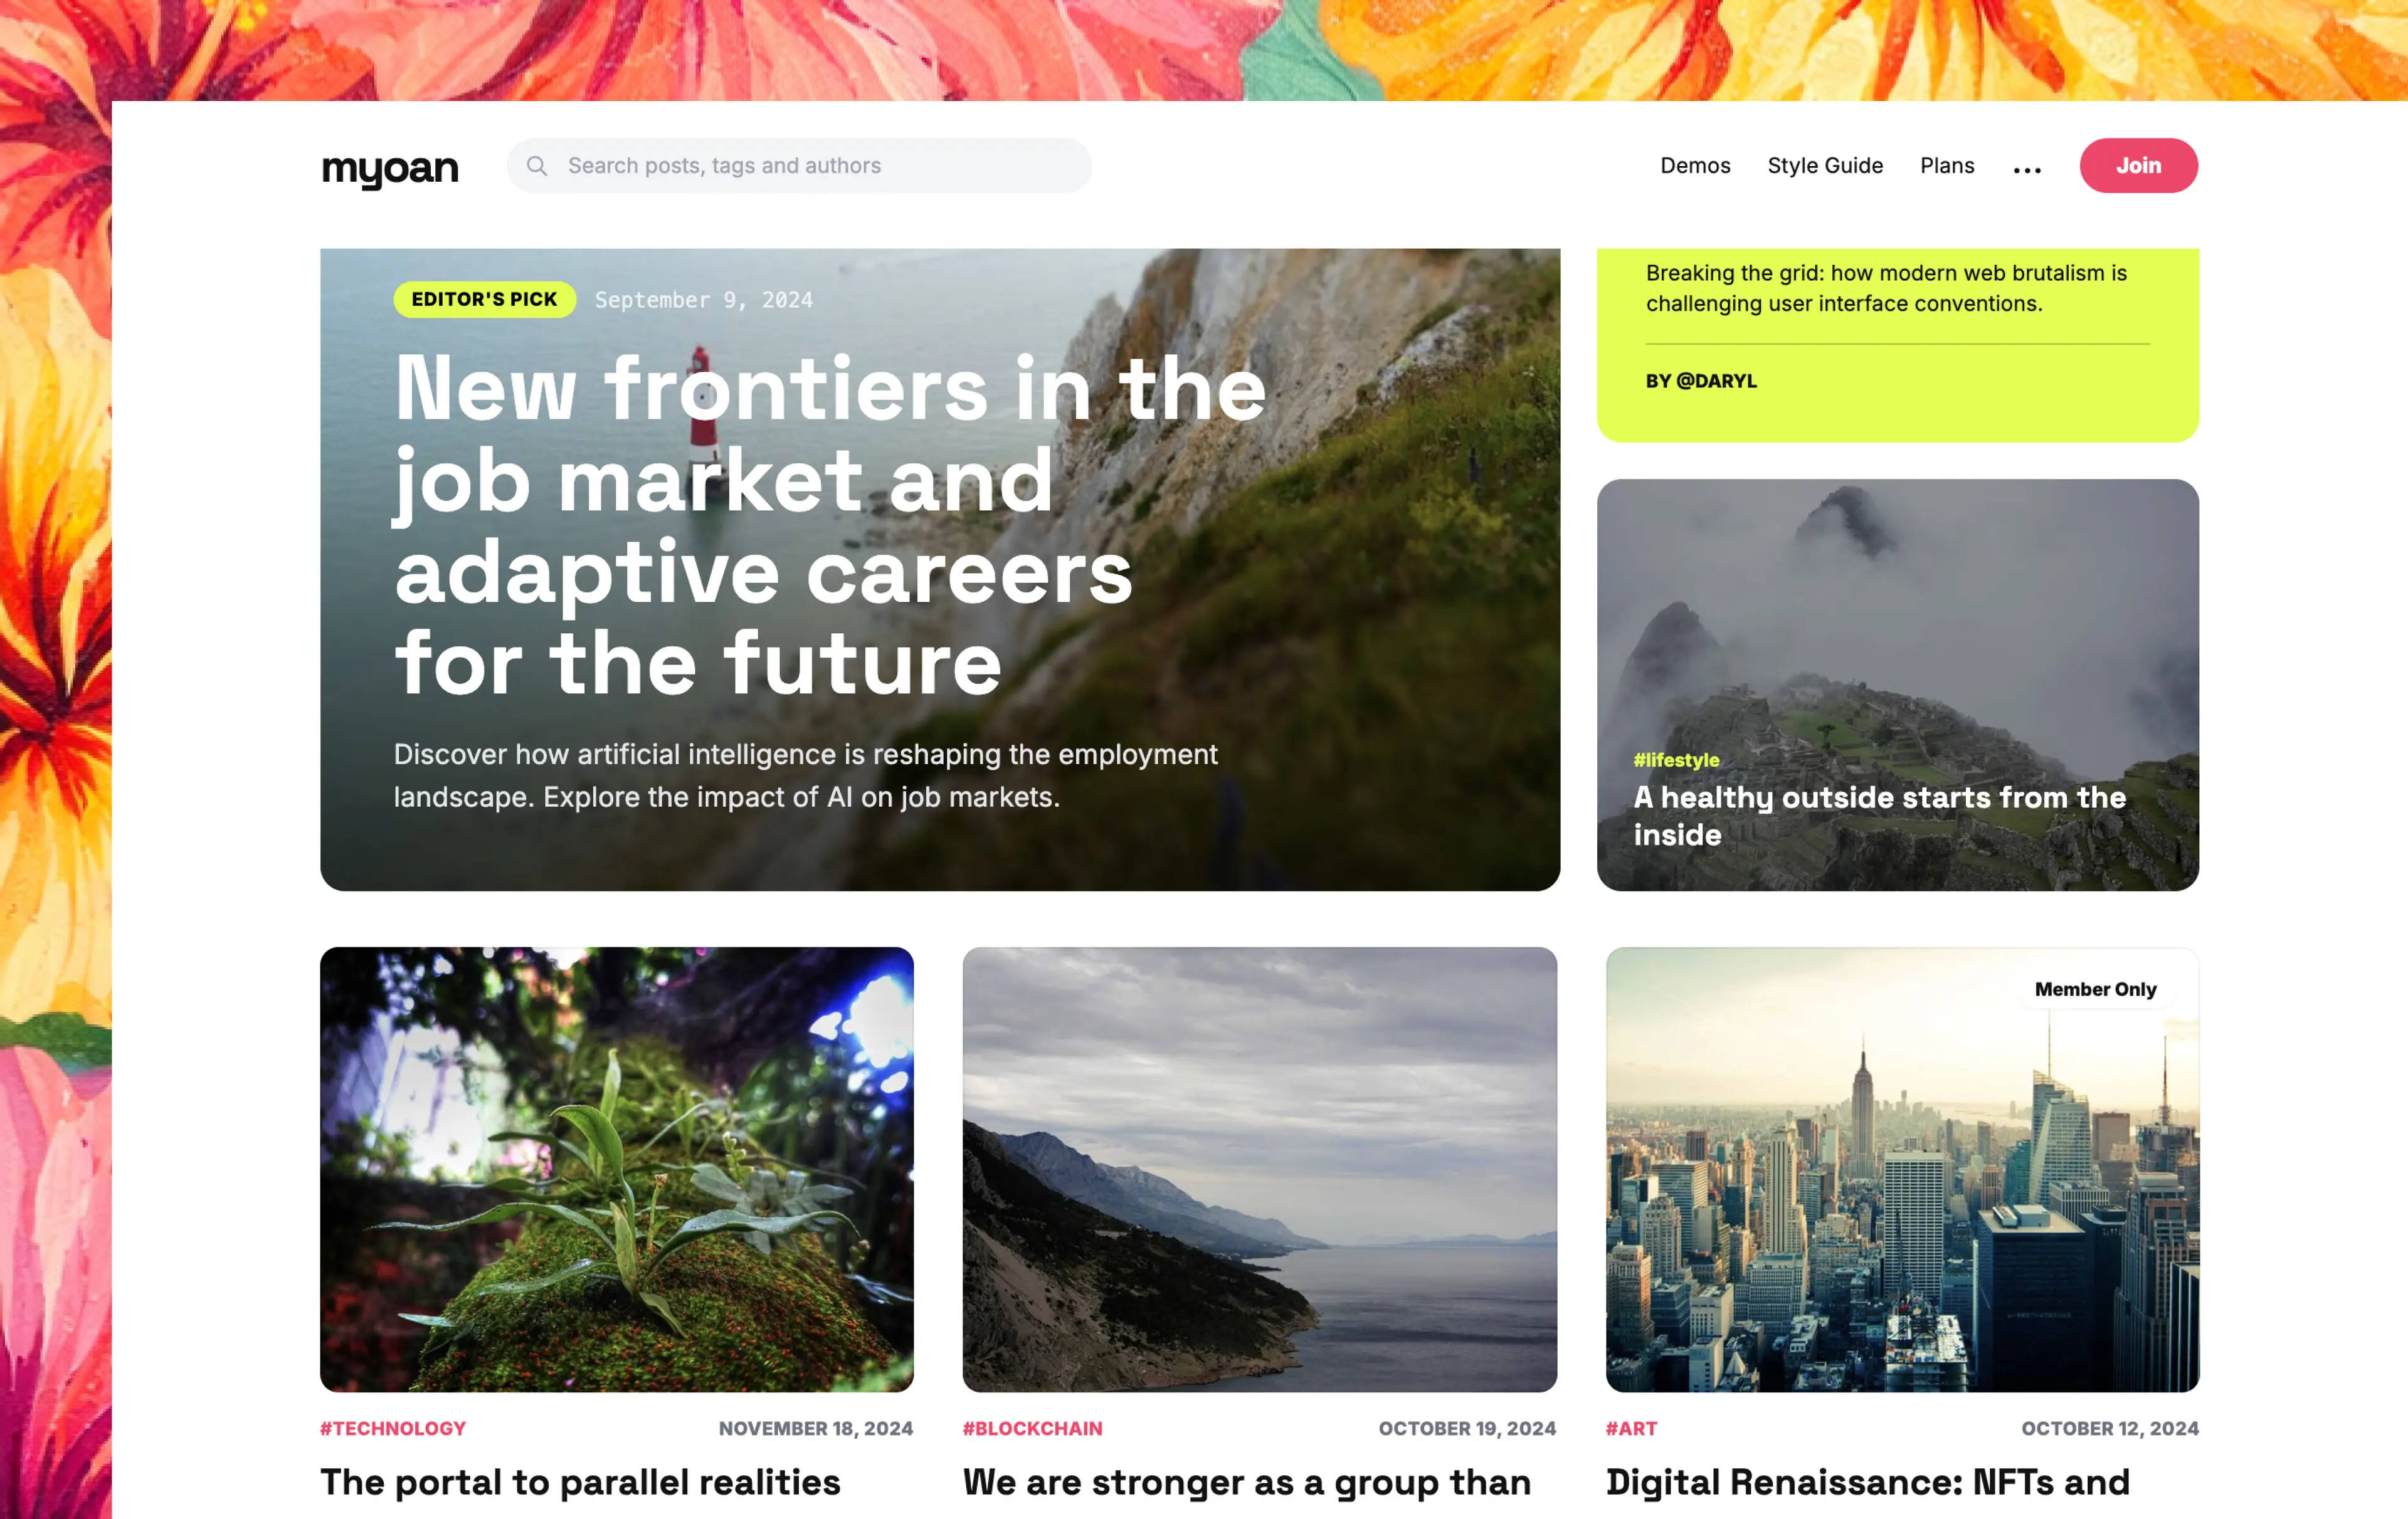2408x1519 pixels.
Task: Visit the @DARYL author link
Action: pos(1701,381)
